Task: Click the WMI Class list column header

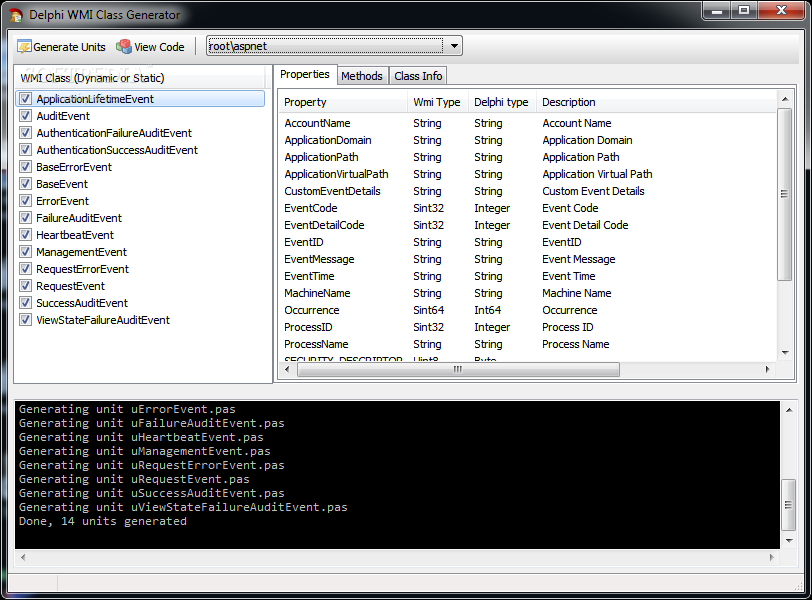Action: pyautogui.click(x=140, y=78)
